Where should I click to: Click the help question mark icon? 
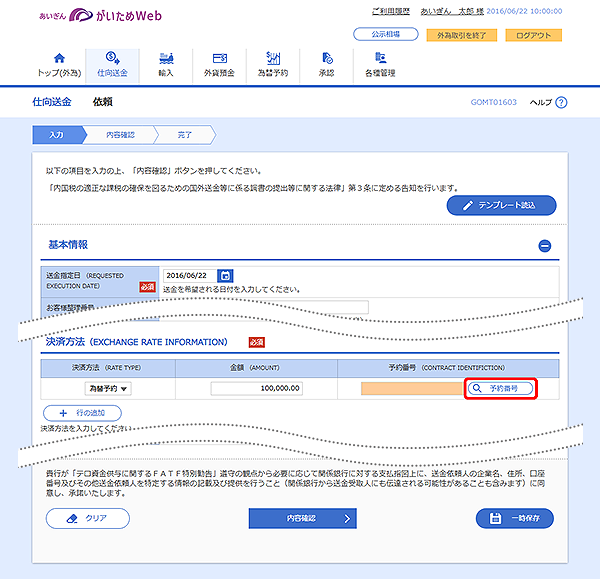561,102
